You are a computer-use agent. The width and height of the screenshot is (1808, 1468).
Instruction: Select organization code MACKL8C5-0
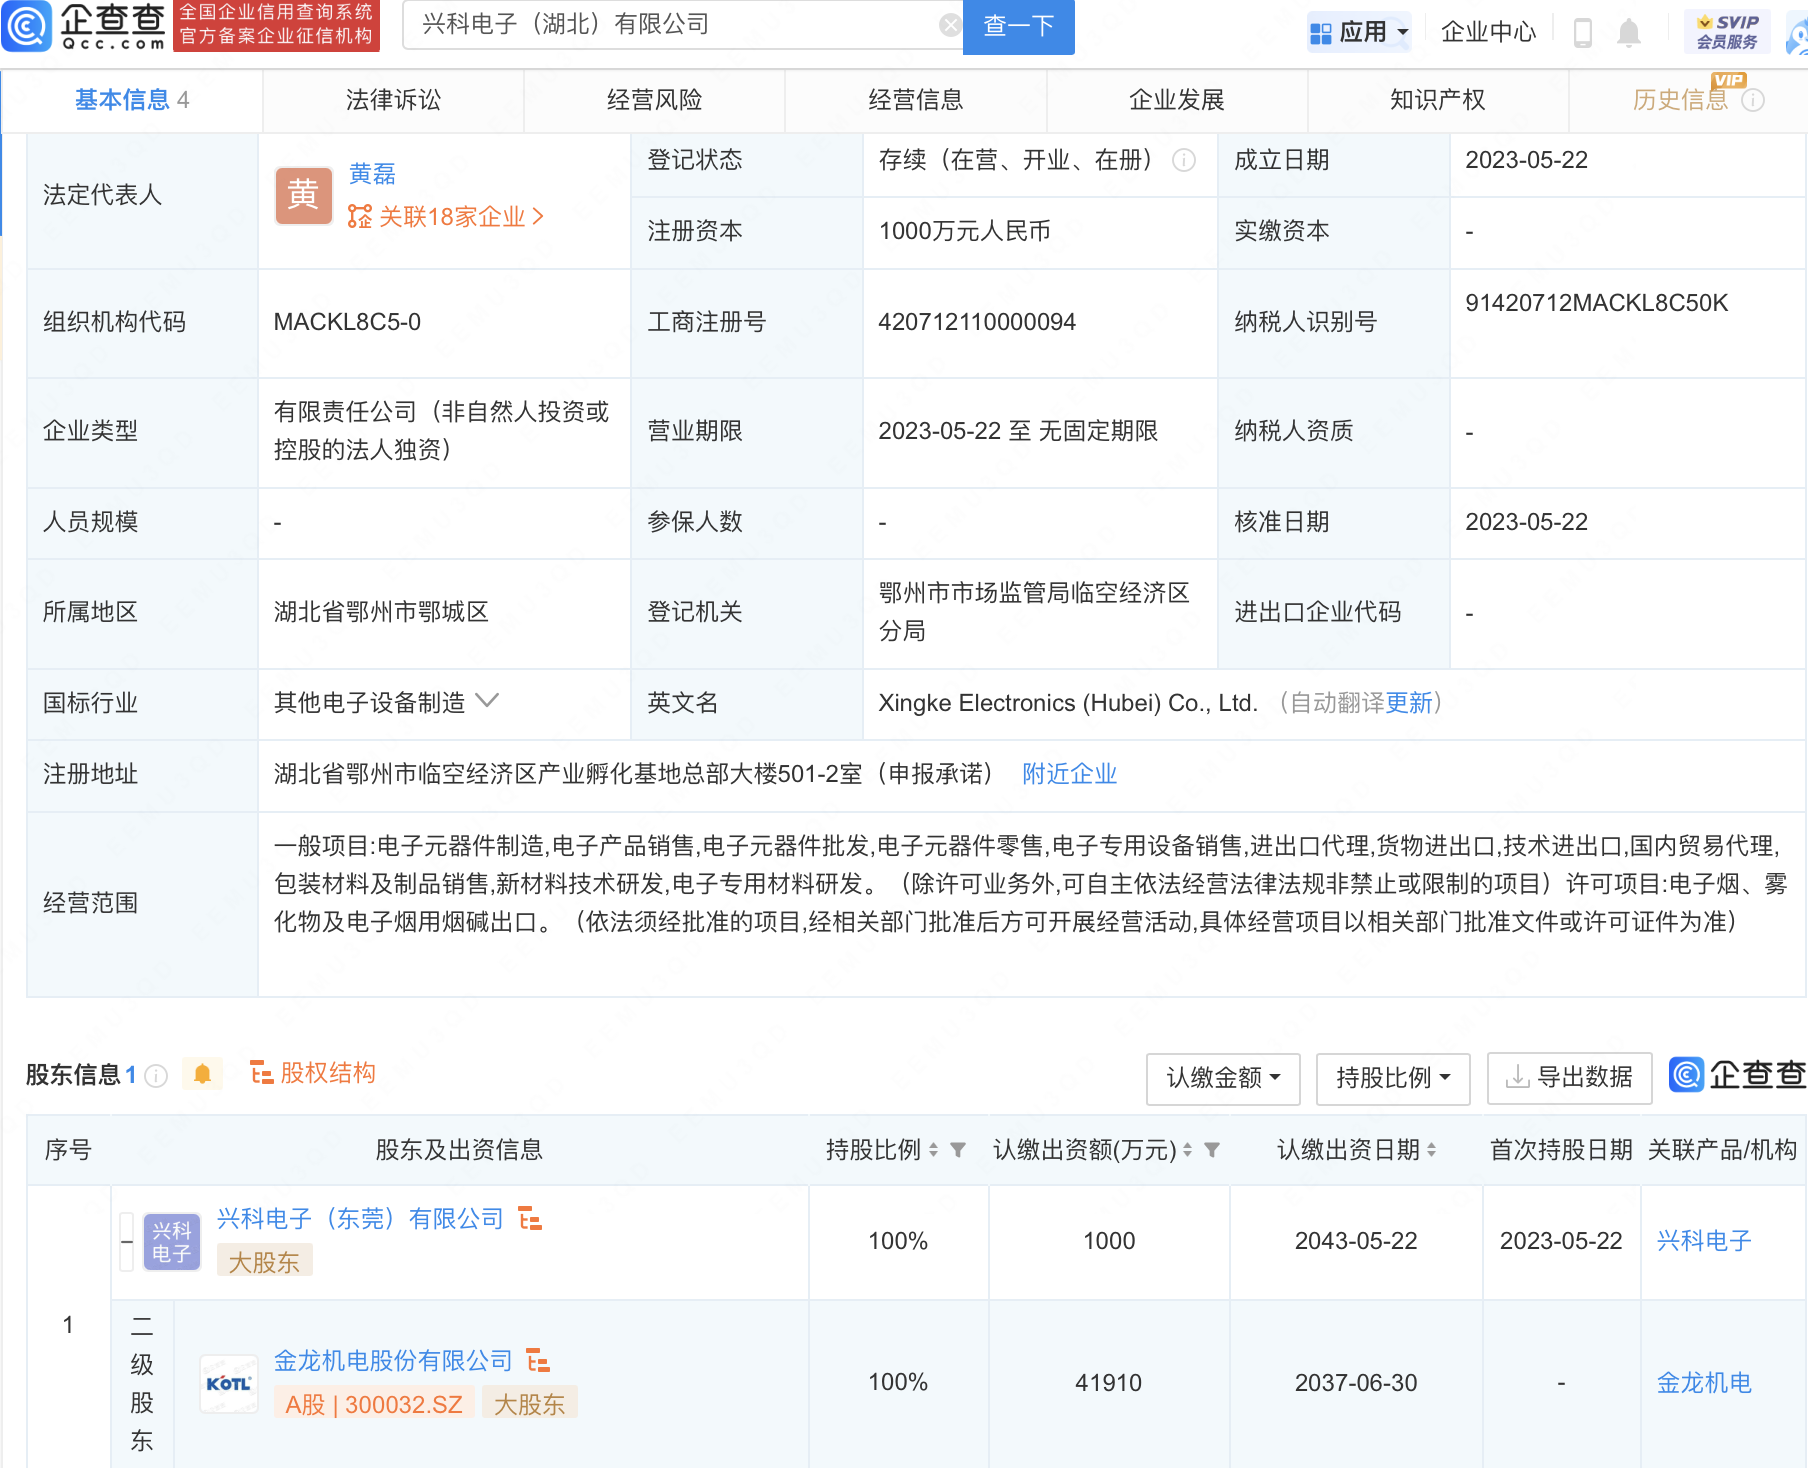(347, 322)
